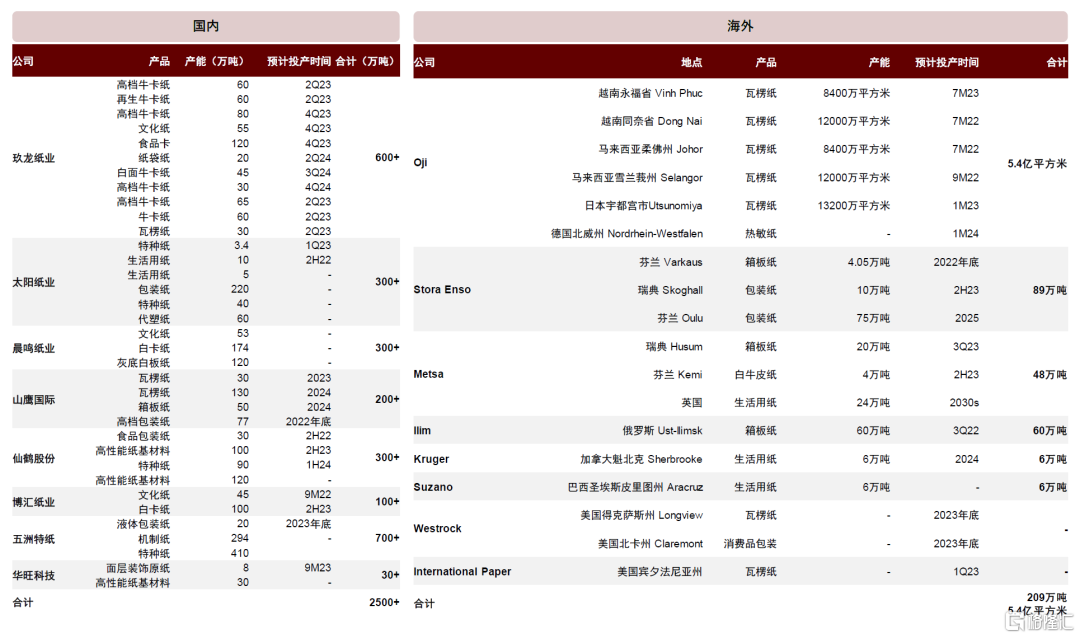
Task: Click location 马来西亚柔佛州 Johor
Action: 650,149
